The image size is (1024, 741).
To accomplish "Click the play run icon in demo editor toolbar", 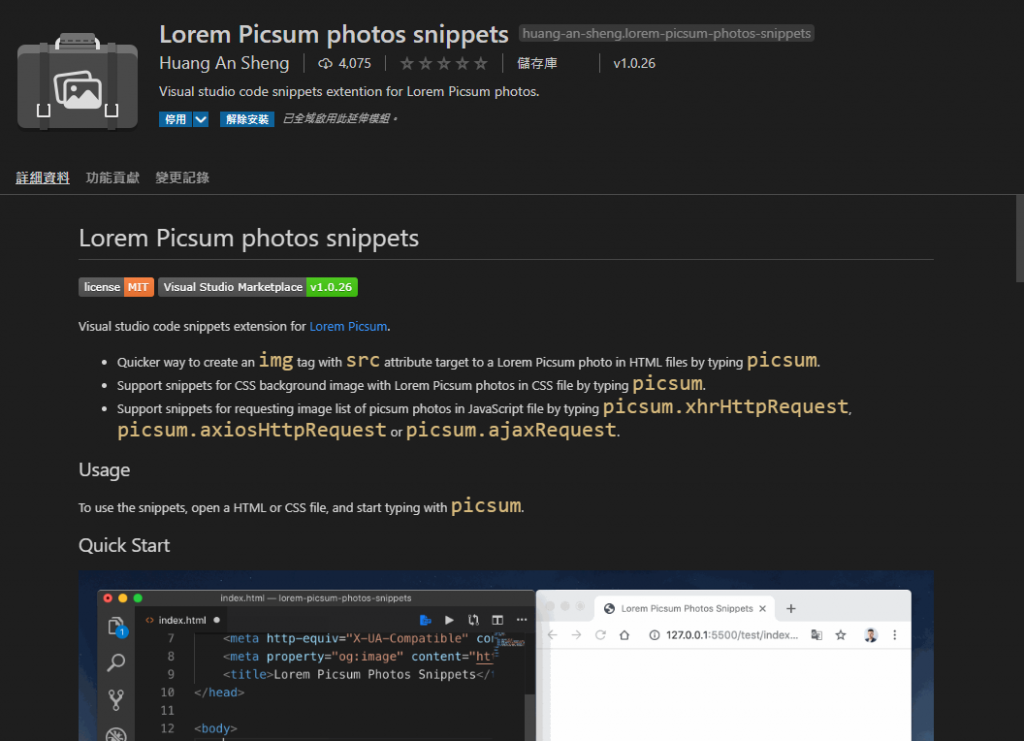I will pos(449,620).
